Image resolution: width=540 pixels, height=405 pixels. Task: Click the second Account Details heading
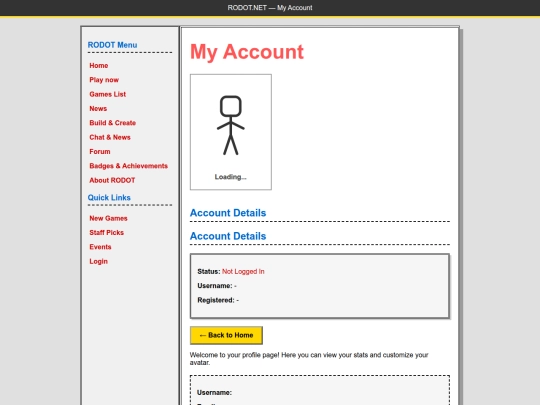[x=228, y=236]
